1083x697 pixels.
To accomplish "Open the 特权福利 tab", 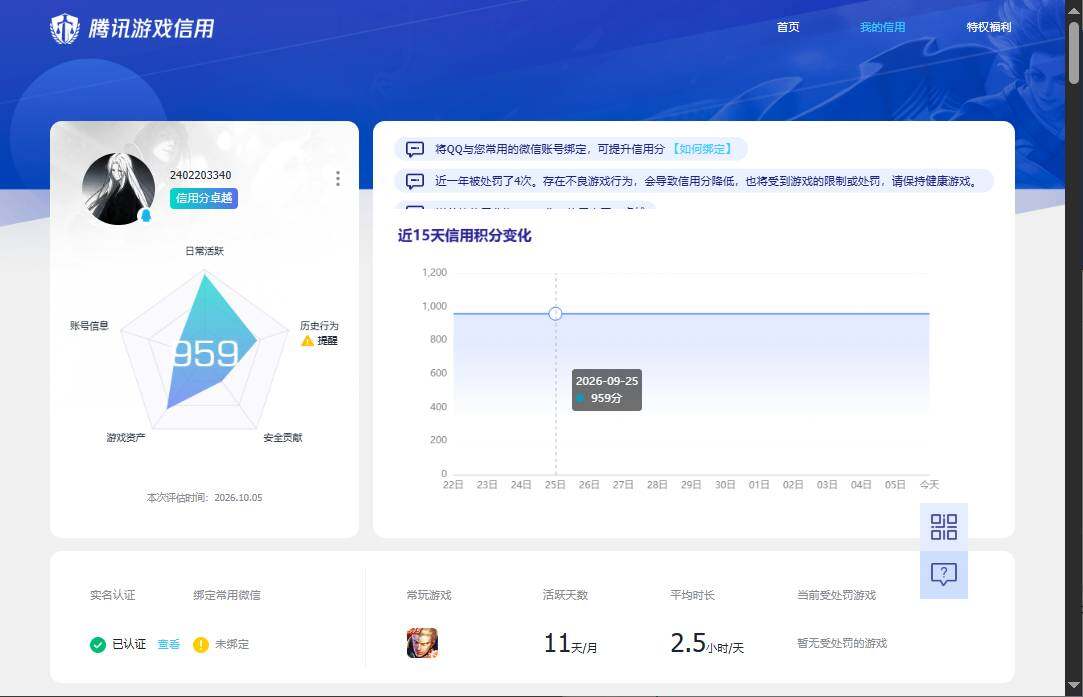I will (988, 27).
